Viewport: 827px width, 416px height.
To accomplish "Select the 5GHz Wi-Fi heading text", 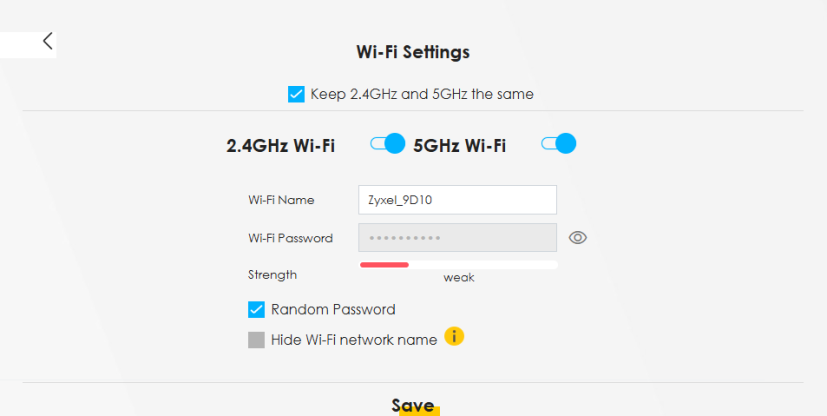I will tap(459, 145).
